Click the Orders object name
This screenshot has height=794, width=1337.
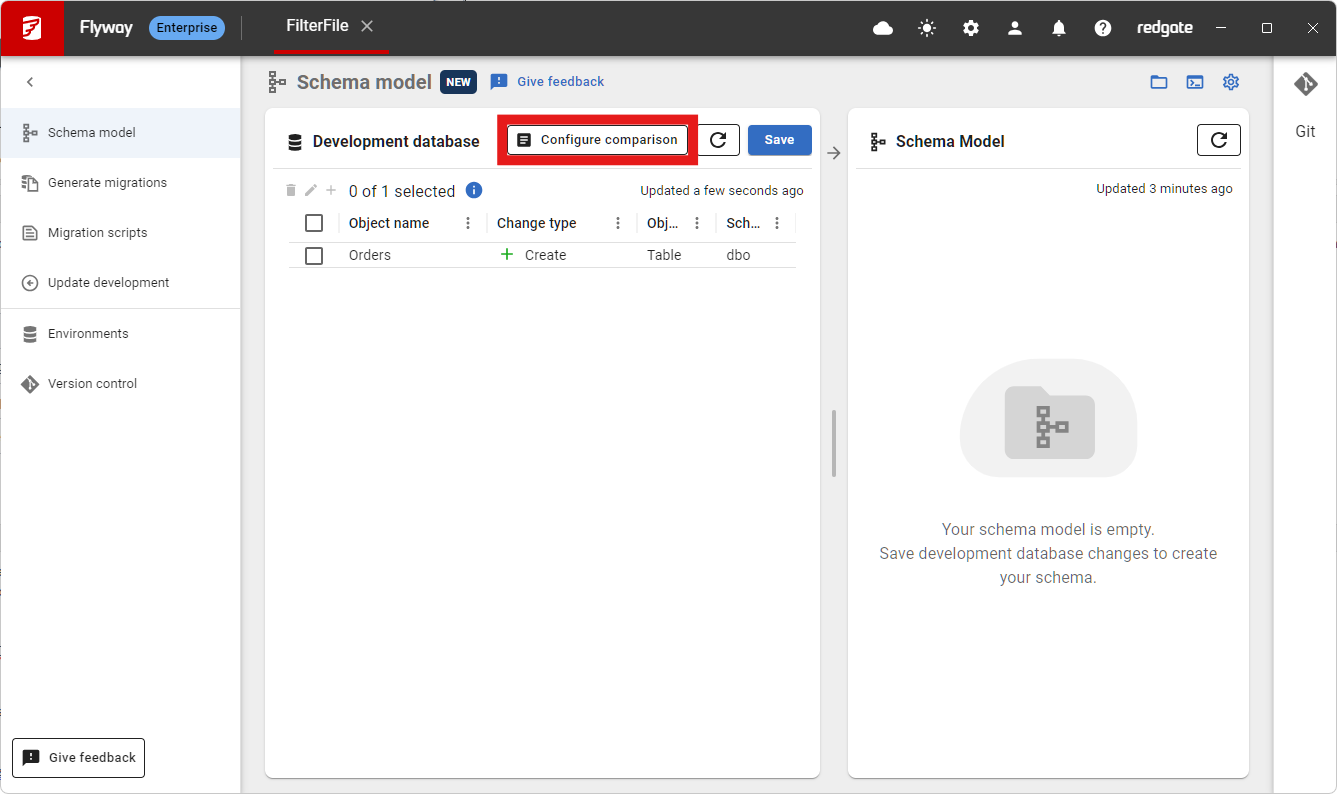pos(370,256)
